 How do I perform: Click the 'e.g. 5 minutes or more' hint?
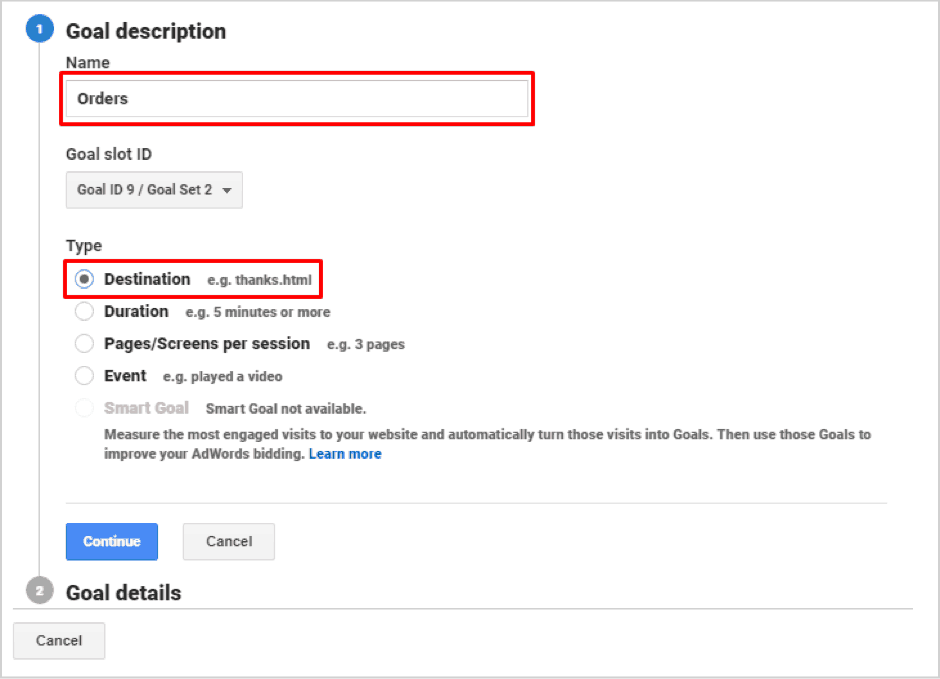[257, 313]
